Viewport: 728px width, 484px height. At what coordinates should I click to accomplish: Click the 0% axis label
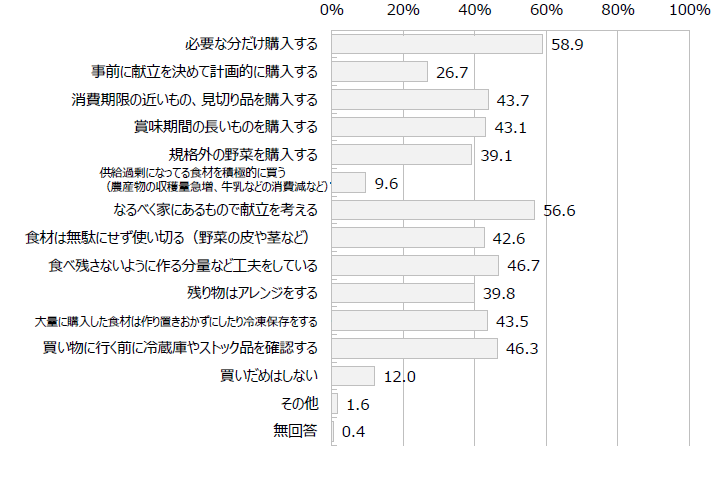[332, 11]
